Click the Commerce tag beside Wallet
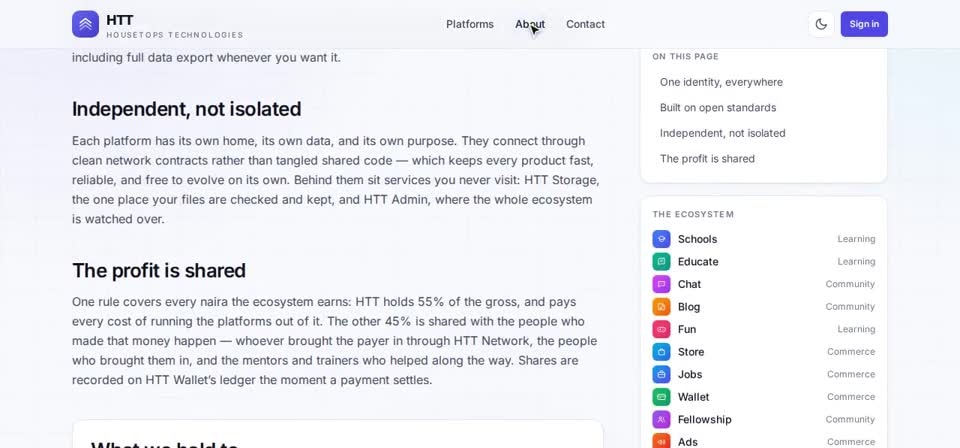This screenshot has height=448, width=960. coord(851,397)
